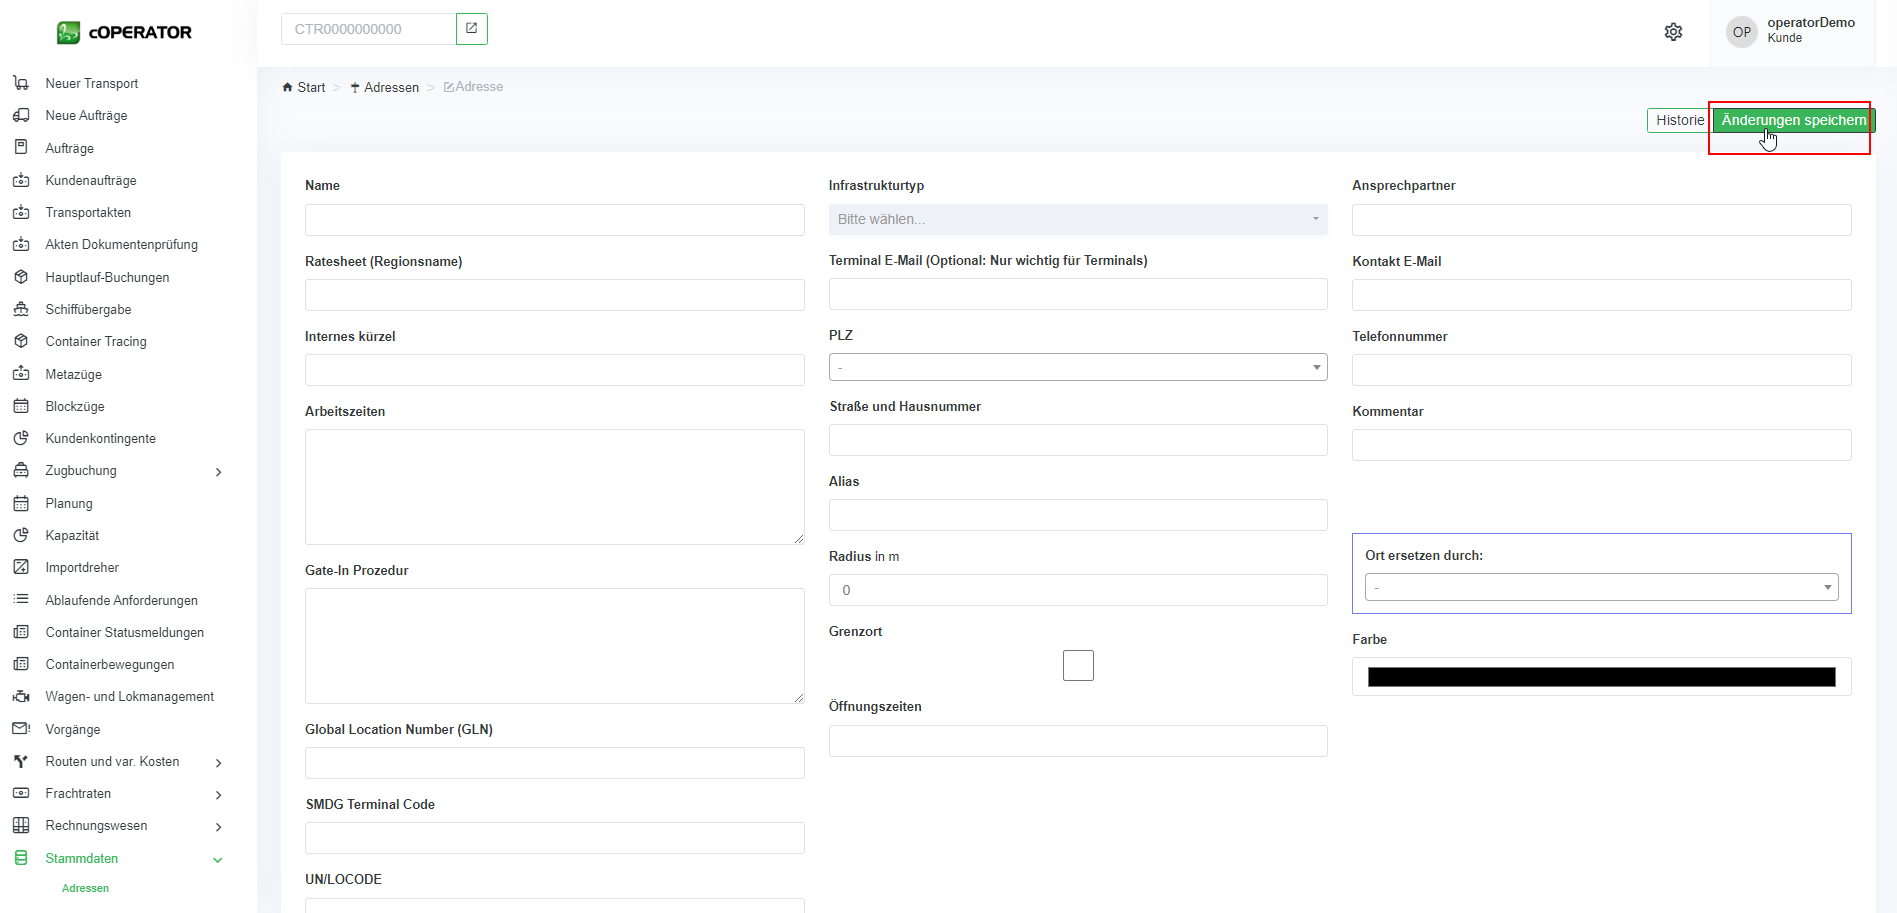Open the PLZ dropdown

tap(1077, 367)
